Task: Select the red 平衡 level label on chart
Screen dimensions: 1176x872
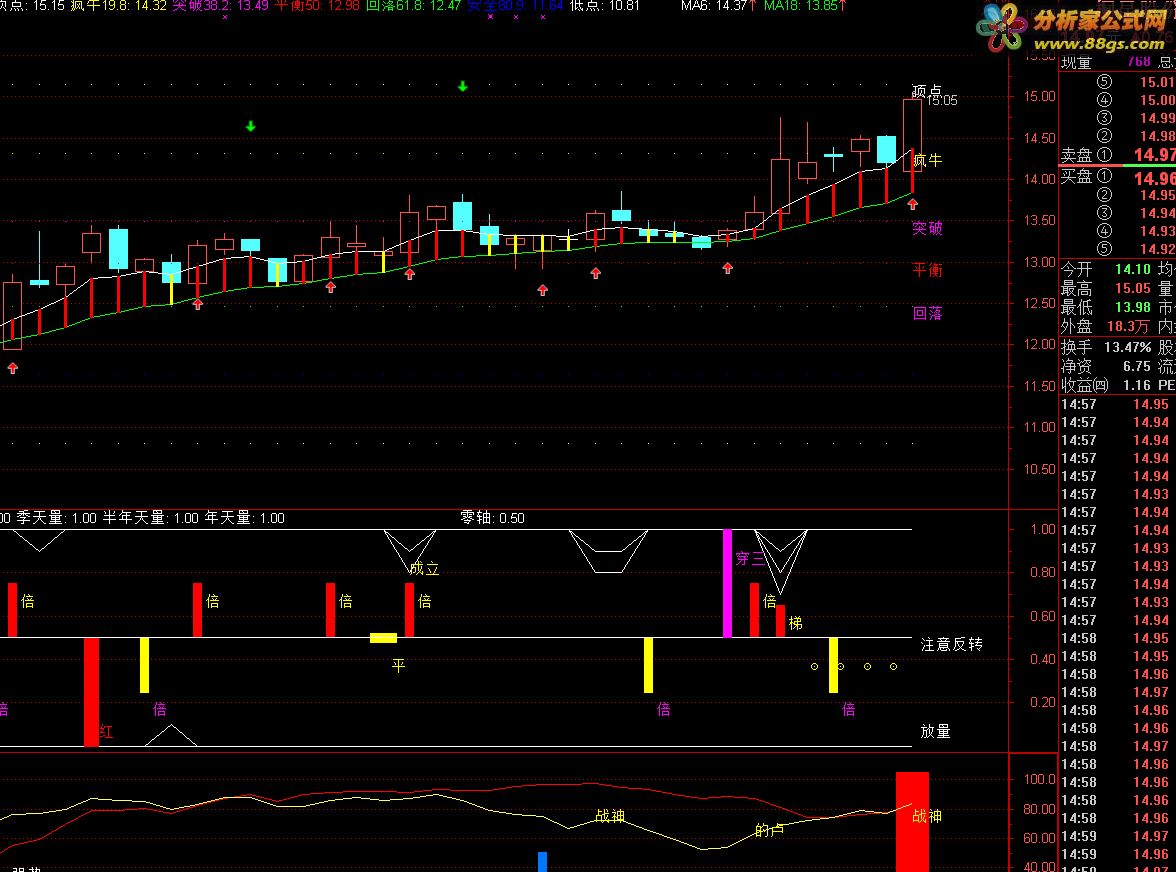Action: [x=927, y=270]
